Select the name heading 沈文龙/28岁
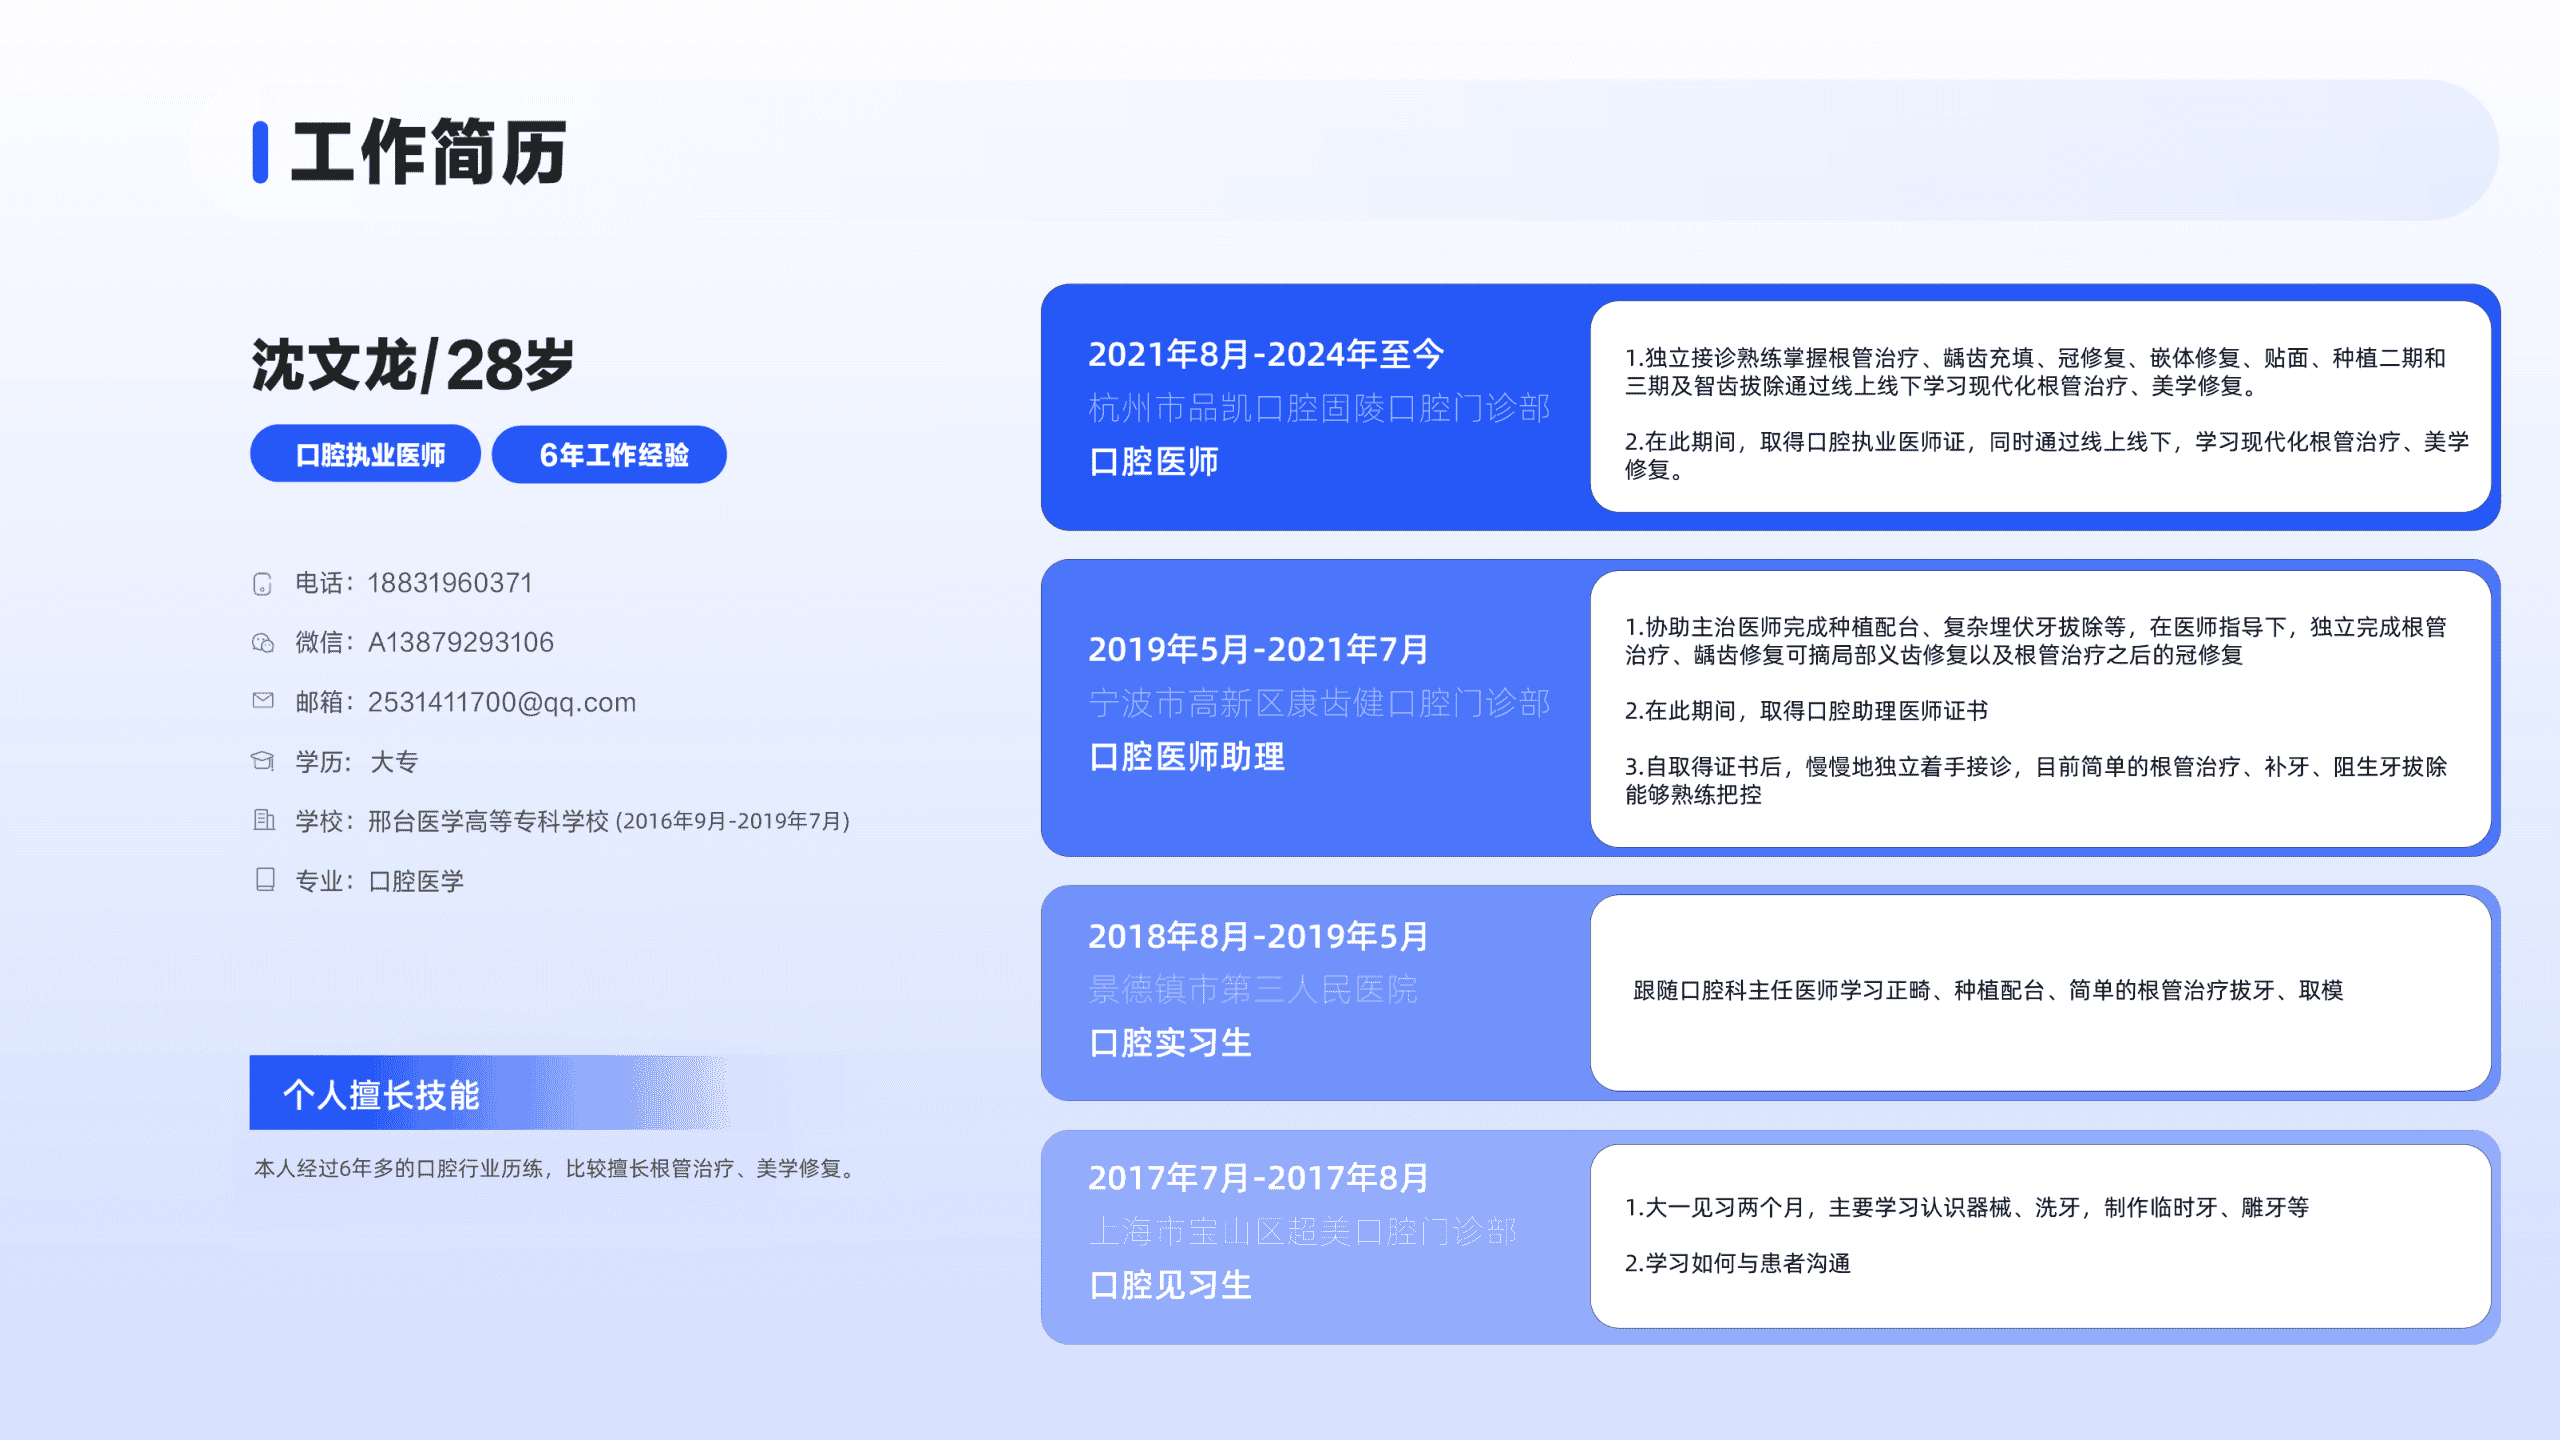The image size is (2560, 1440). (412, 365)
